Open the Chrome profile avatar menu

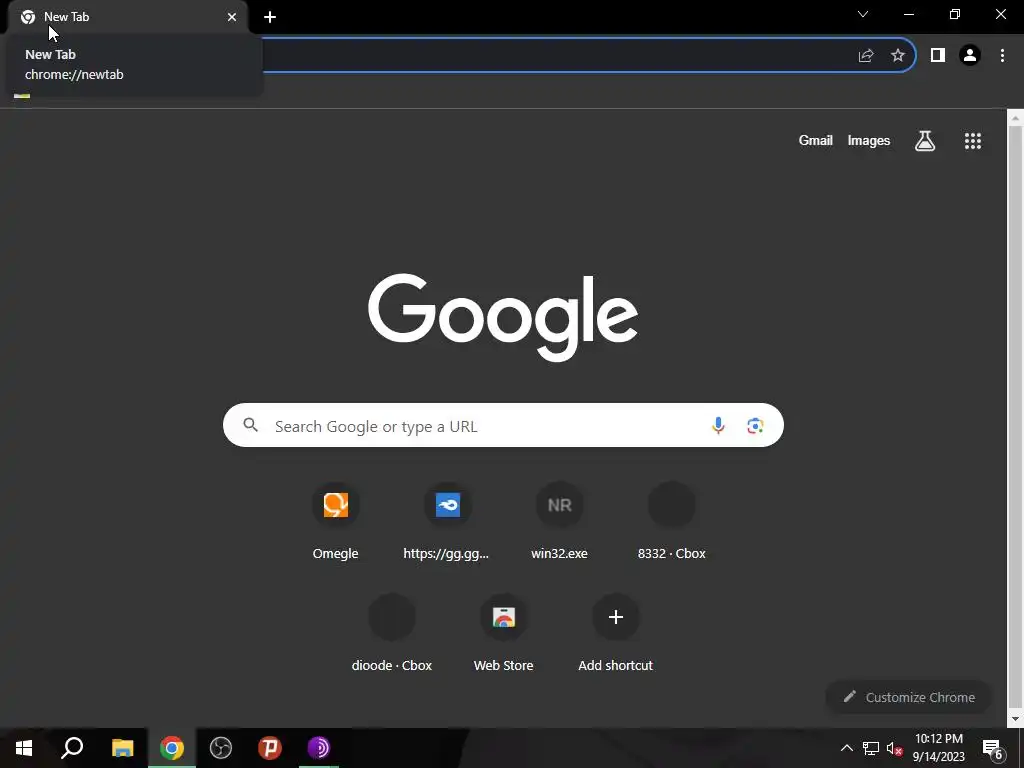point(970,56)
